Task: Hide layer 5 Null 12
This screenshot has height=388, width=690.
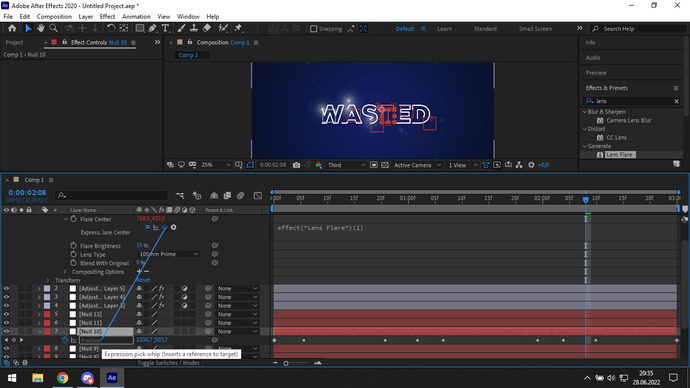Action: click(x=6, y=314)
